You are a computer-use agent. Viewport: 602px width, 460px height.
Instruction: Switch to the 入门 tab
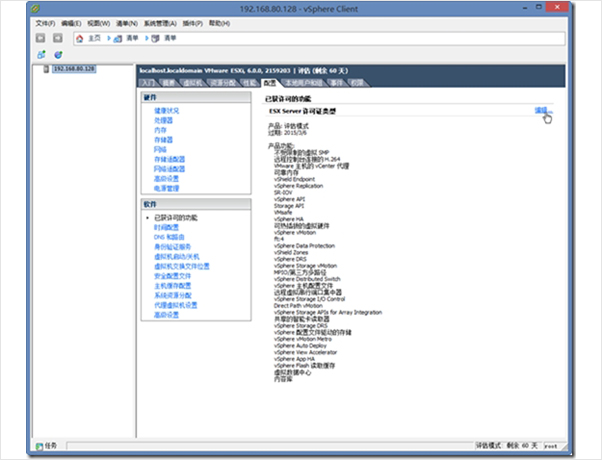click(148, 83)
